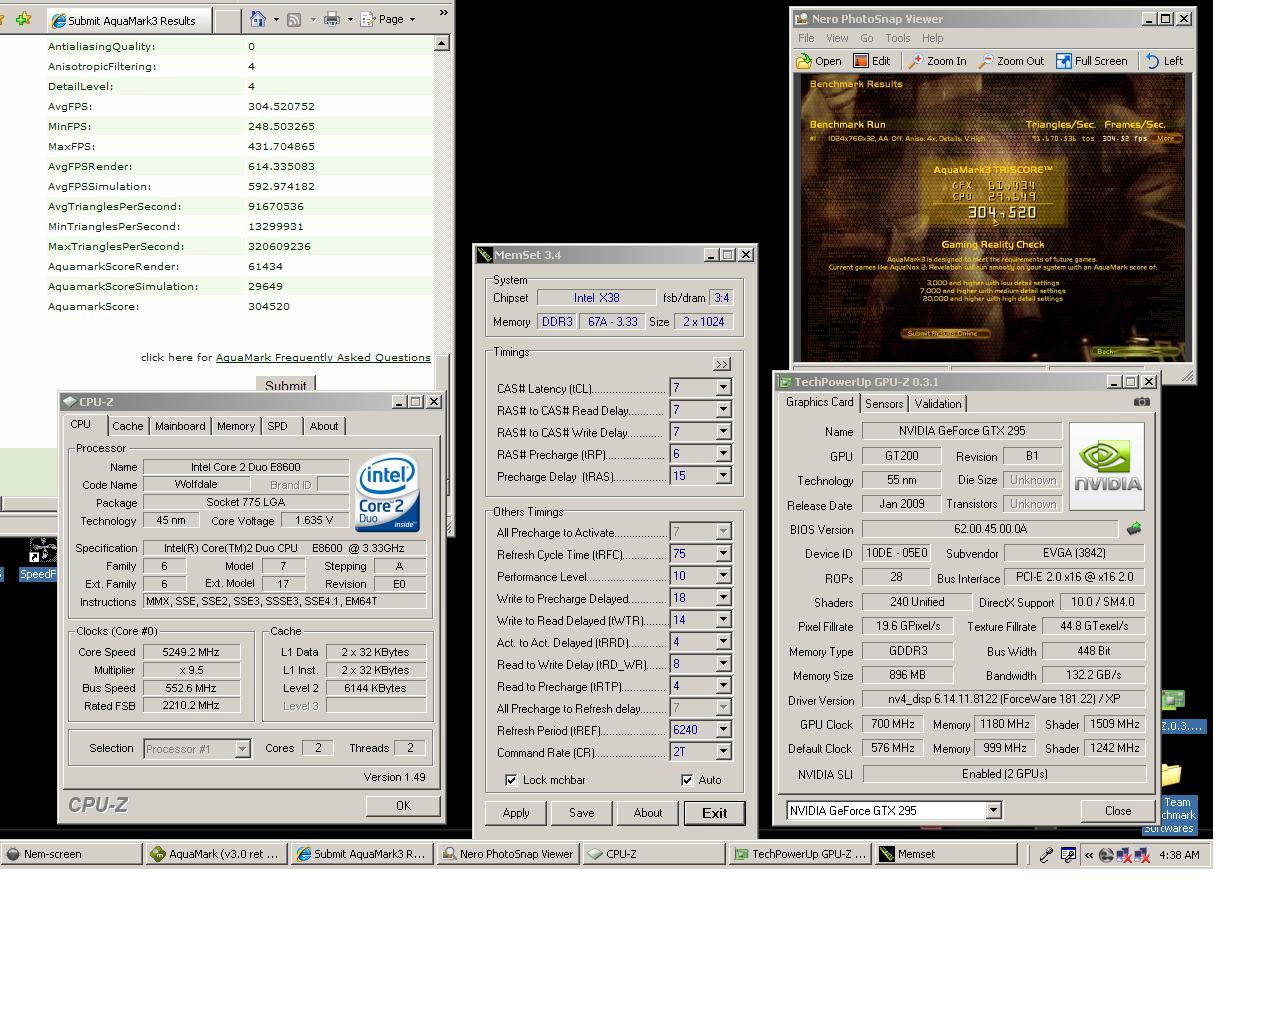Open the Performance Level dropdown in MemSet
The height and width of the screenshot is (1024, 1280).
click(x=723, y=576)
